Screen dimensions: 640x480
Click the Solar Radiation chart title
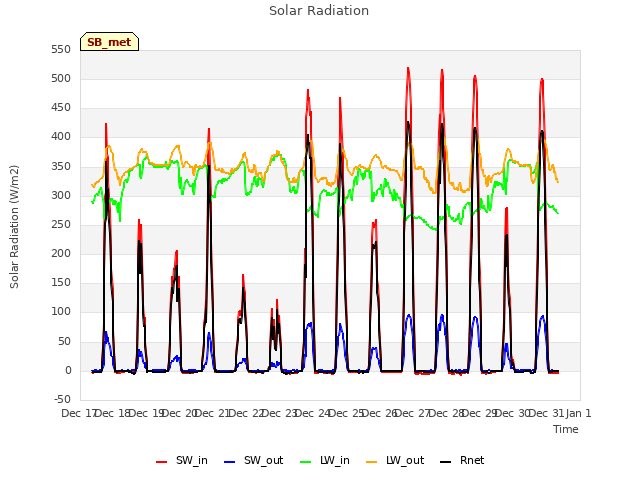click(319, 11)
